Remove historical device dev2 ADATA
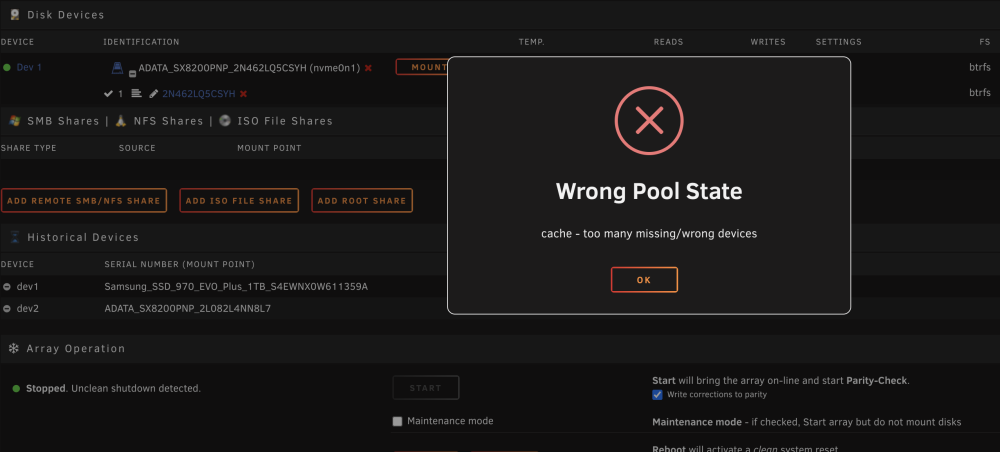The width and height of the screenshot is (1000, 452). point(7,309)
